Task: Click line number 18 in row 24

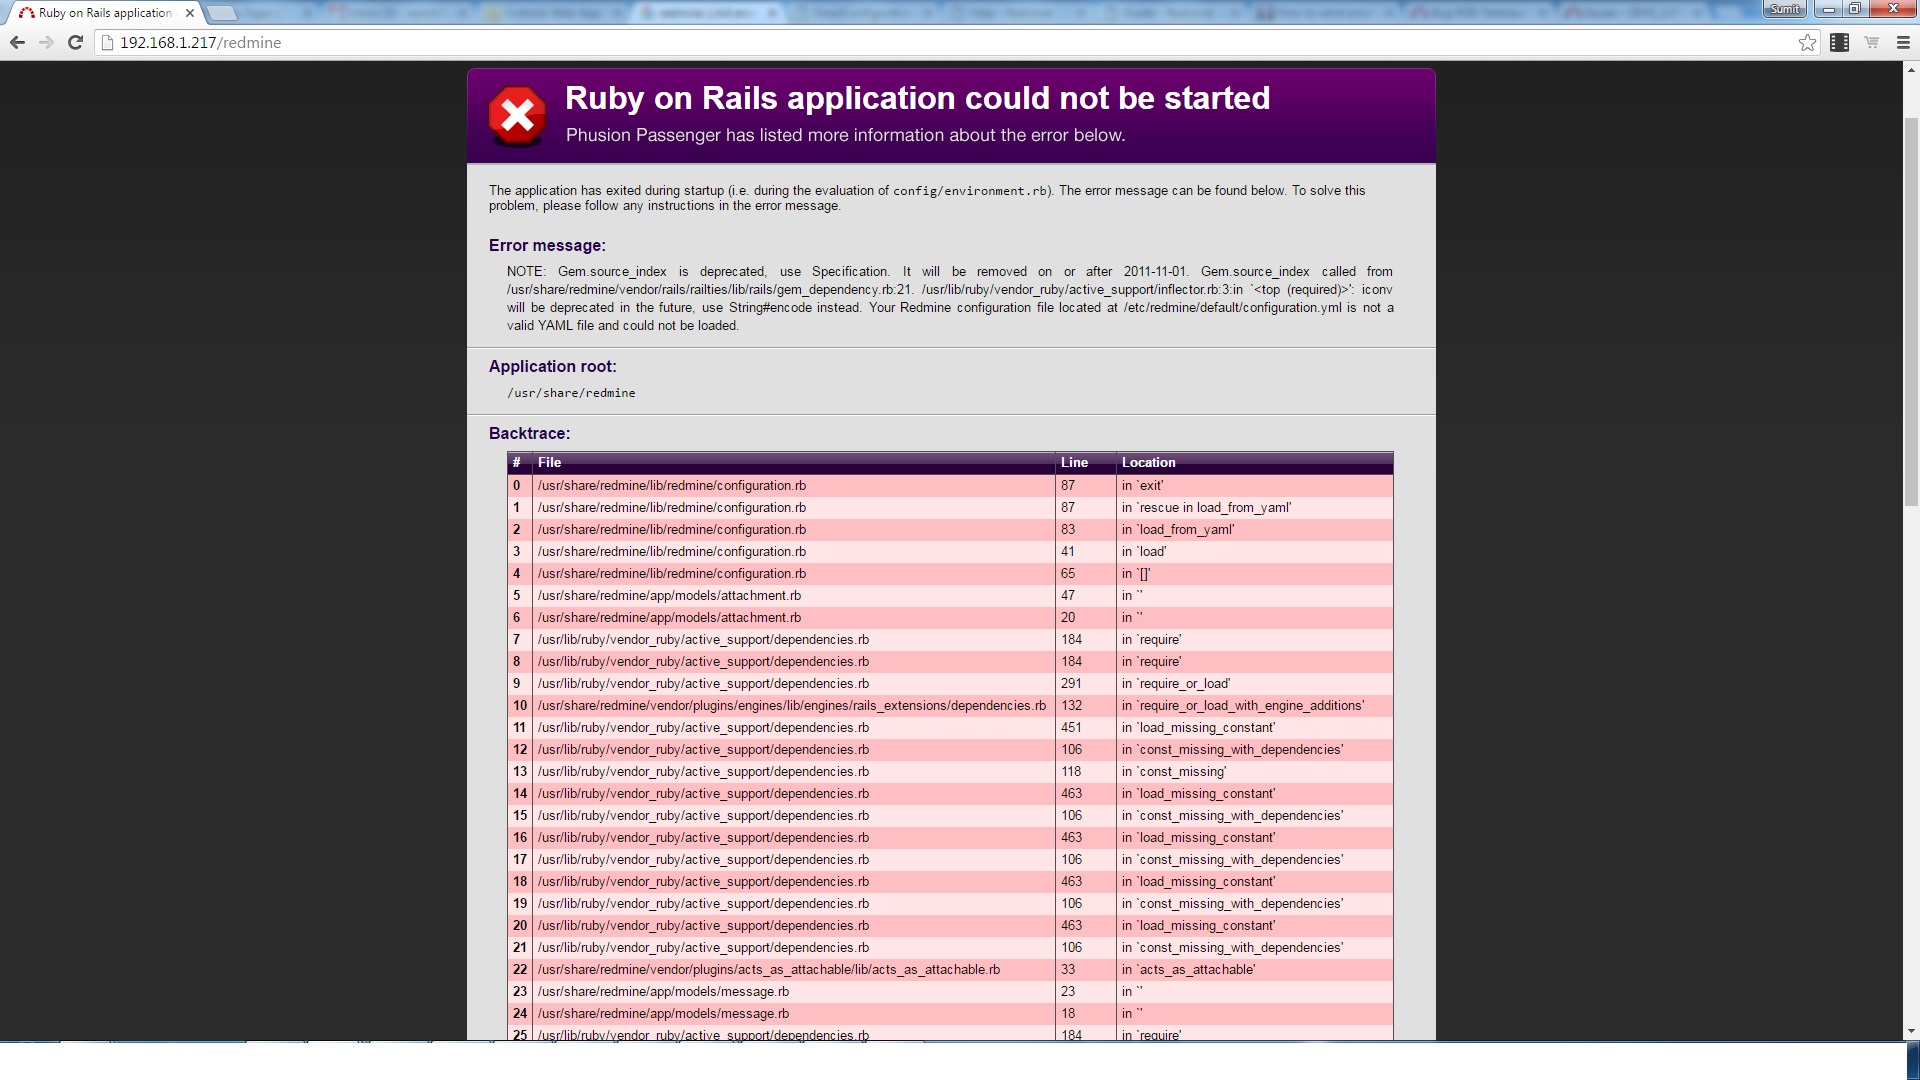Action: coord(1068,1013)
